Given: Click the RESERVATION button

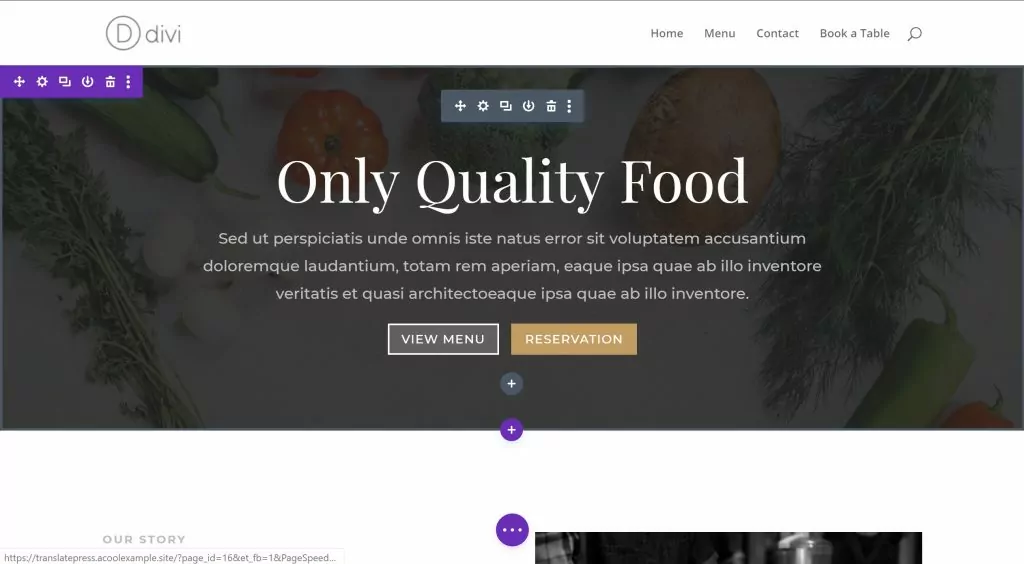Looking at the screenshot, I should [574, 339].
